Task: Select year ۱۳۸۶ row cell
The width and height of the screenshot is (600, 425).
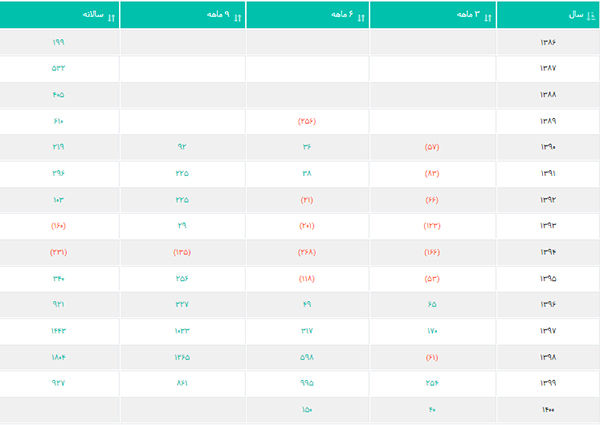Action: (x=547, y=42)
